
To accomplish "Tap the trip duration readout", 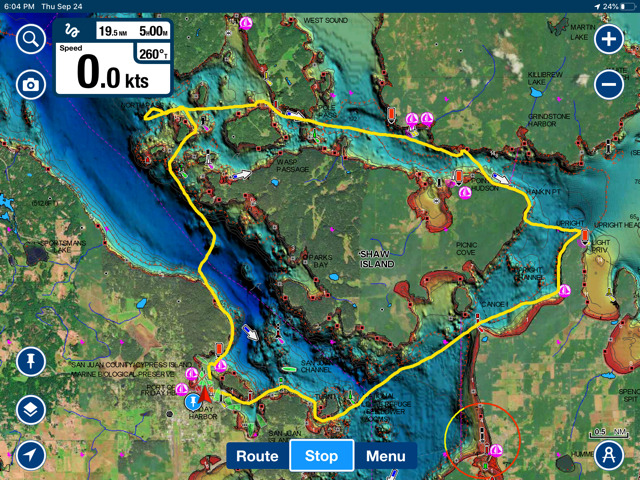I will pos(153,32).
